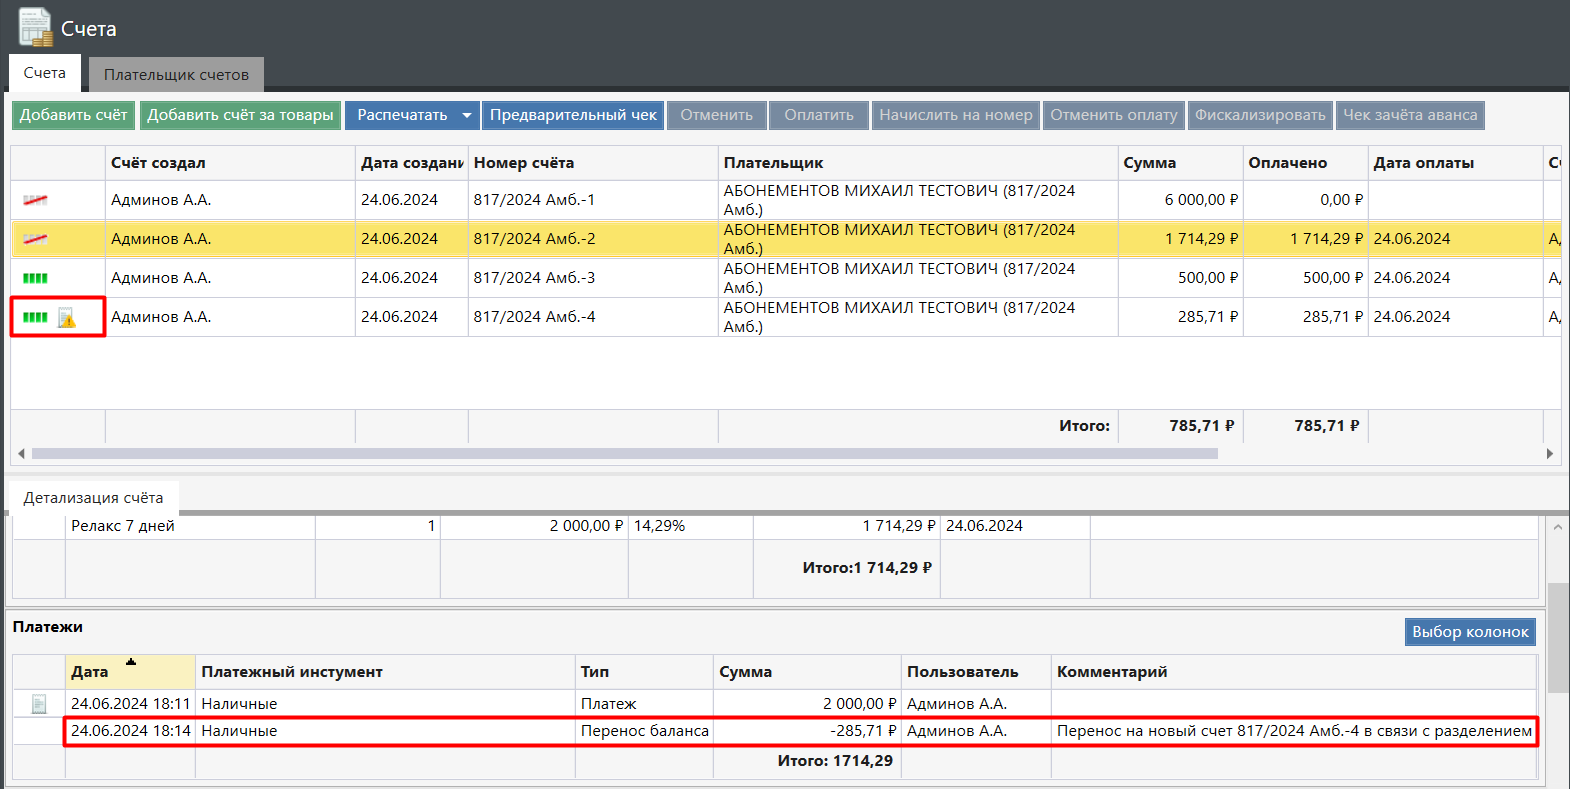Click green paid status icon for invoice Амб.-3
The width and height of the screenshot is (1570, 789).
(x=35, y=278)
